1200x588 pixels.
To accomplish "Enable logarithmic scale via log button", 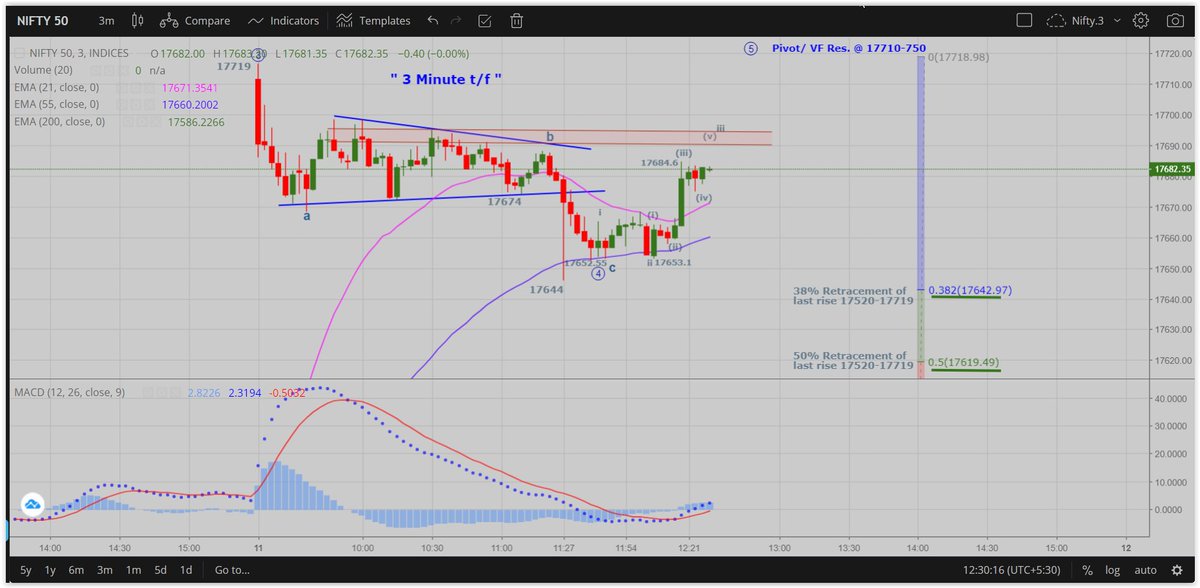I will pos(1113,570).
